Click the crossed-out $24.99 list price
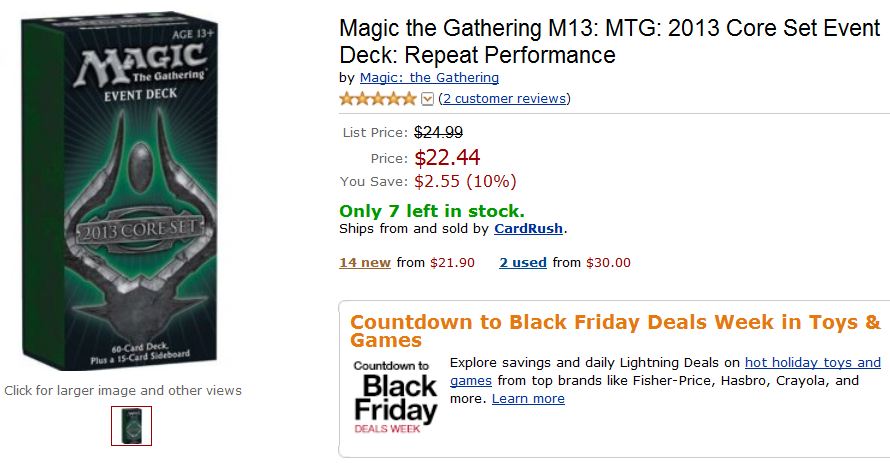Screen dimensions: 890x466 (x=438, y=132)
